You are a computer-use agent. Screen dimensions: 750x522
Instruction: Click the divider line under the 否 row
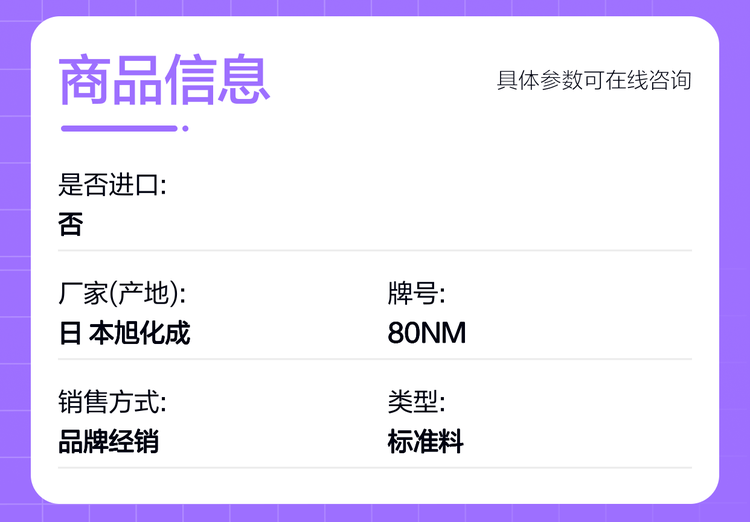point(375,250)
